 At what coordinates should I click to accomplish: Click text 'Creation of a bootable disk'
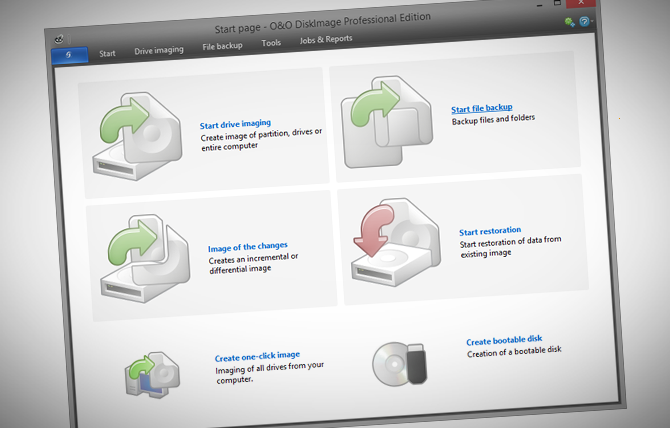pos(514,352)
